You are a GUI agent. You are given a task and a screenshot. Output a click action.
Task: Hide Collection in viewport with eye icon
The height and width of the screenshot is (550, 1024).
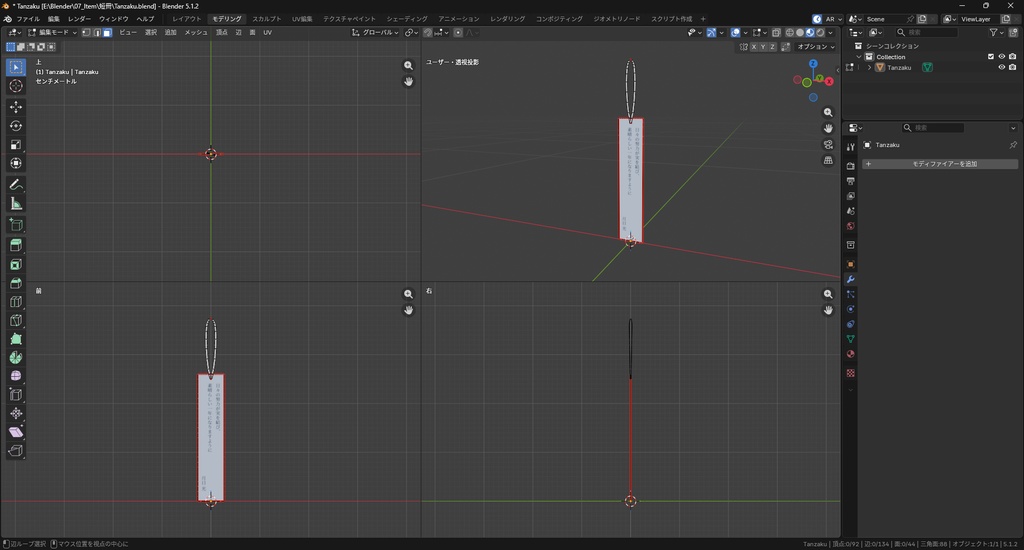[x=1002, y=57]
